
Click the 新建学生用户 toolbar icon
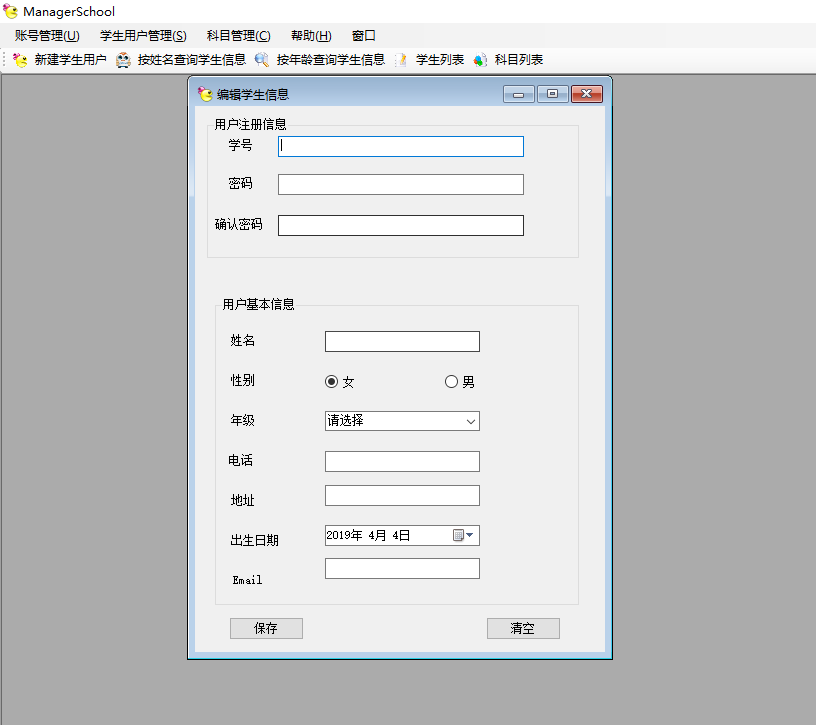[20, 60]
